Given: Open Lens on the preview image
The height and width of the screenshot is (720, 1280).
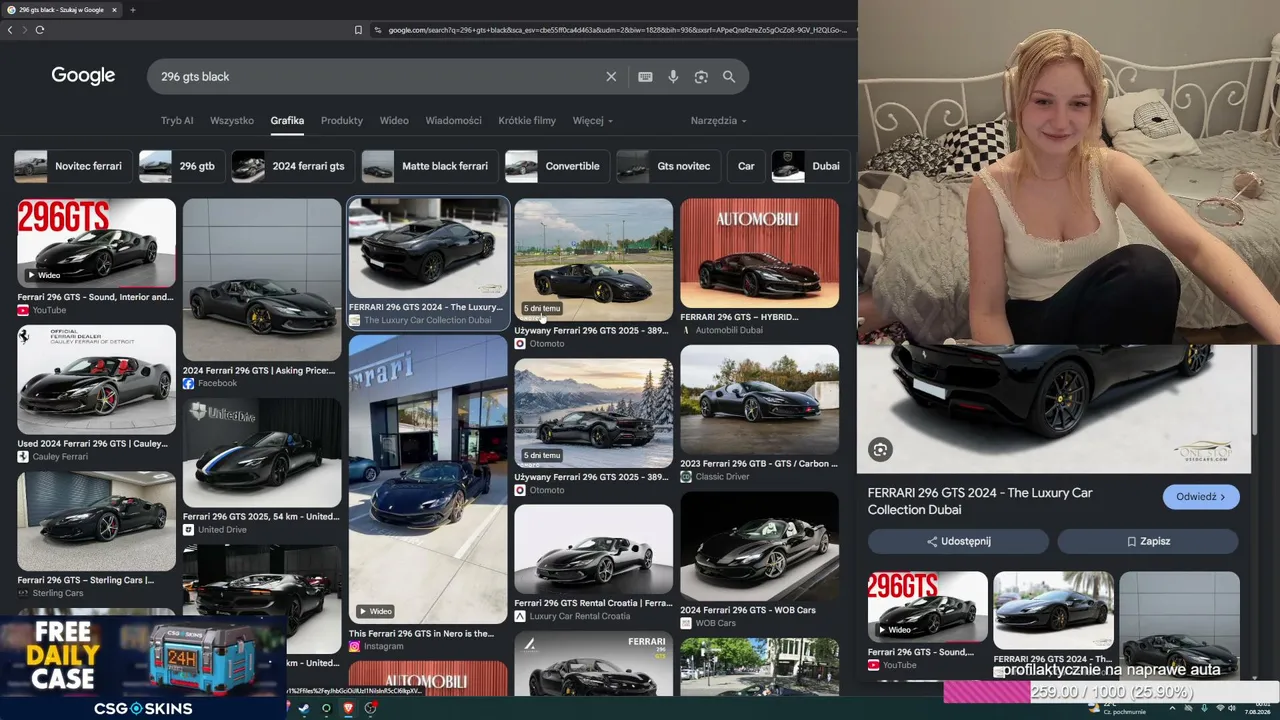Looking at the screenshot, I should [880, 450].
